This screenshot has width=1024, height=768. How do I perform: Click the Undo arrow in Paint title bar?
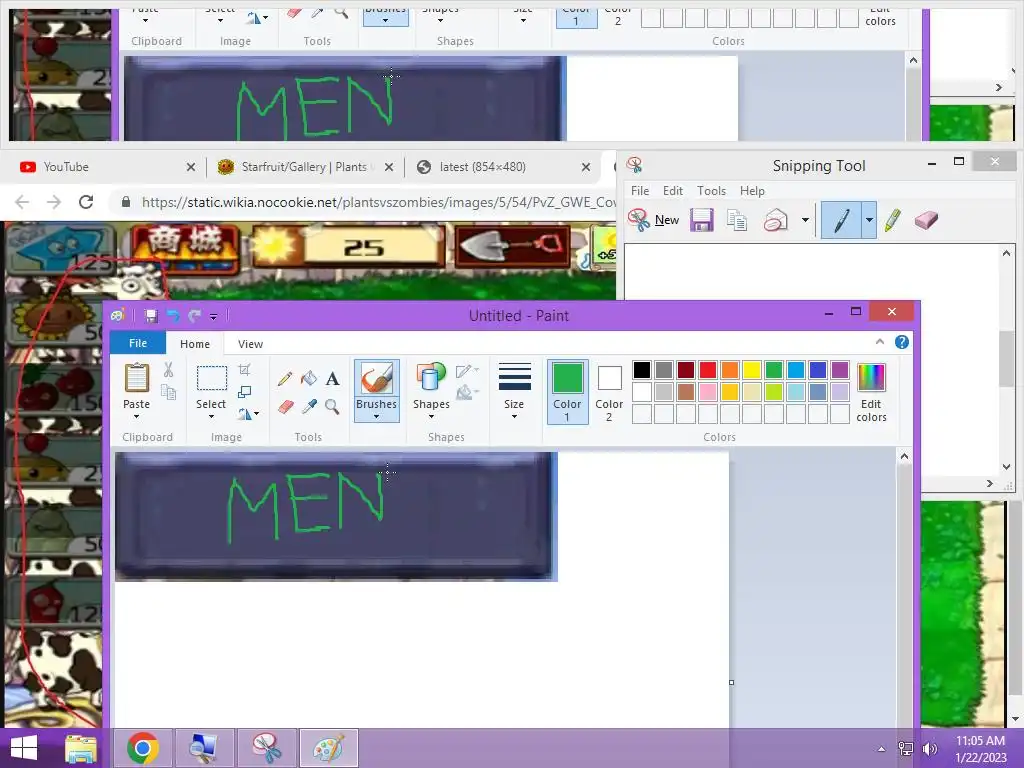pos(173,316)
